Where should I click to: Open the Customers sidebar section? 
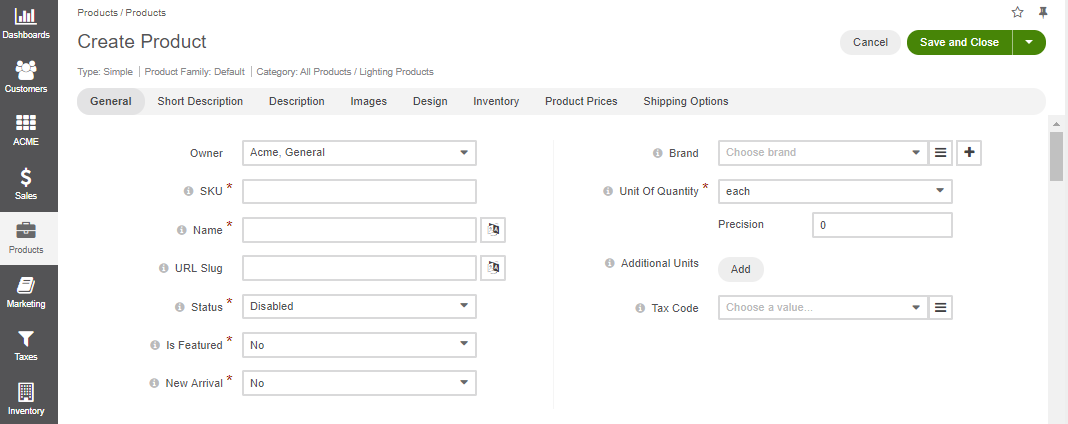pos(26,77)
